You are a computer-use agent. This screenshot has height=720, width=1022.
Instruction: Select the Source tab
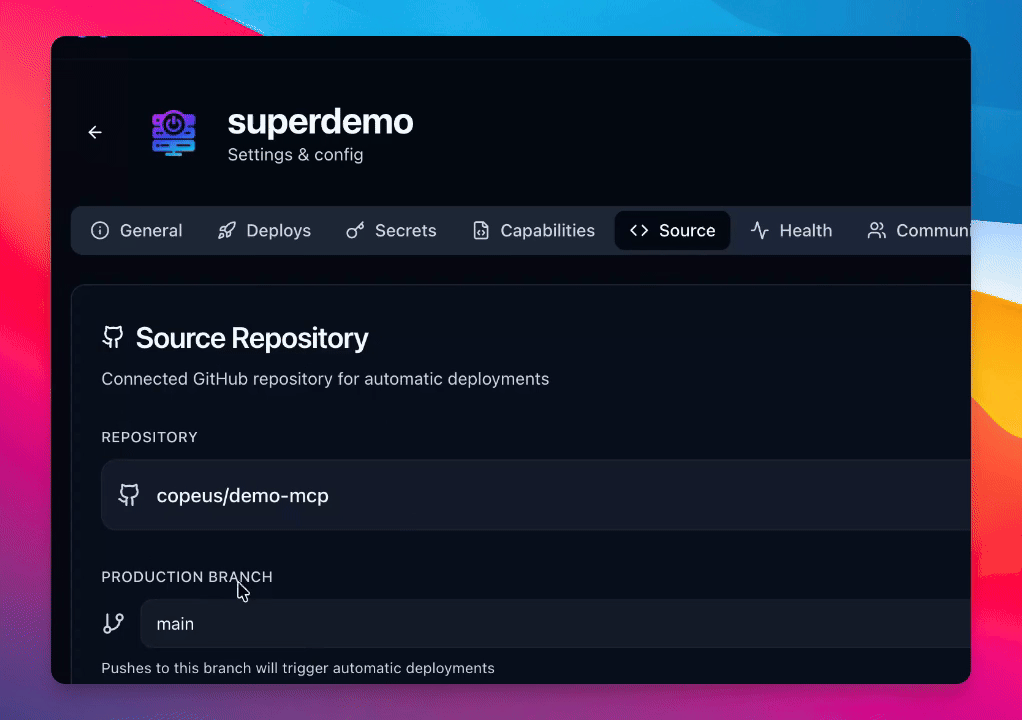(672, 231)
